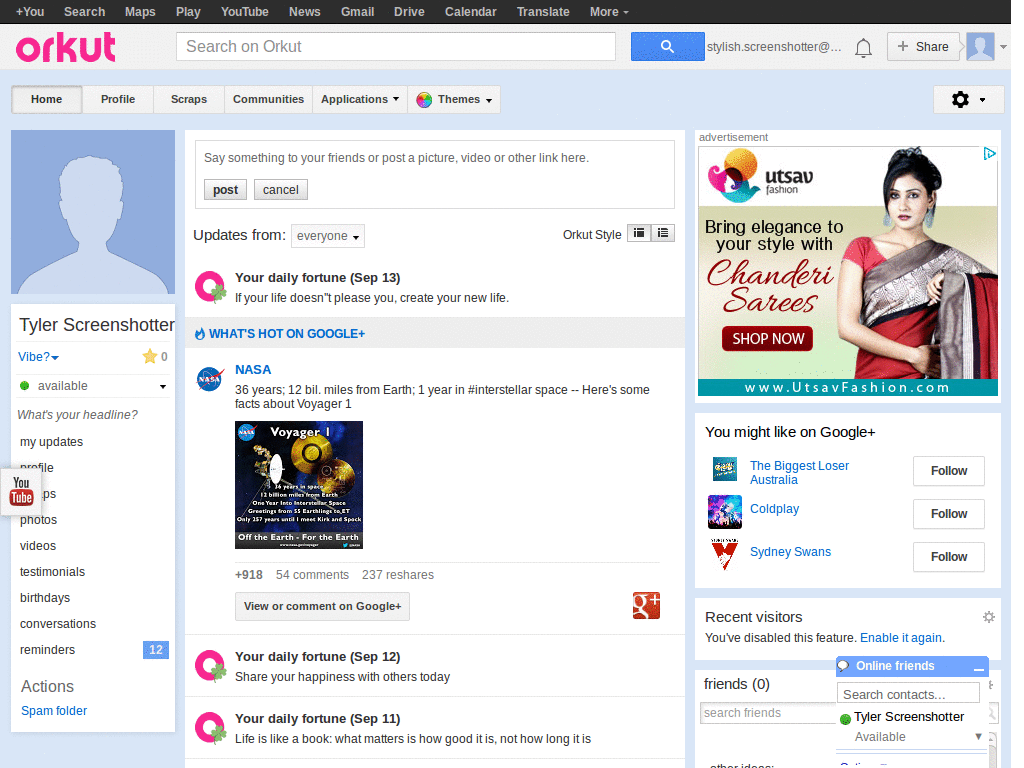Viewport: 1024px width, 768px height.
Task: Click the Sep 12 fortune flower icon
Action: point(210,666)
